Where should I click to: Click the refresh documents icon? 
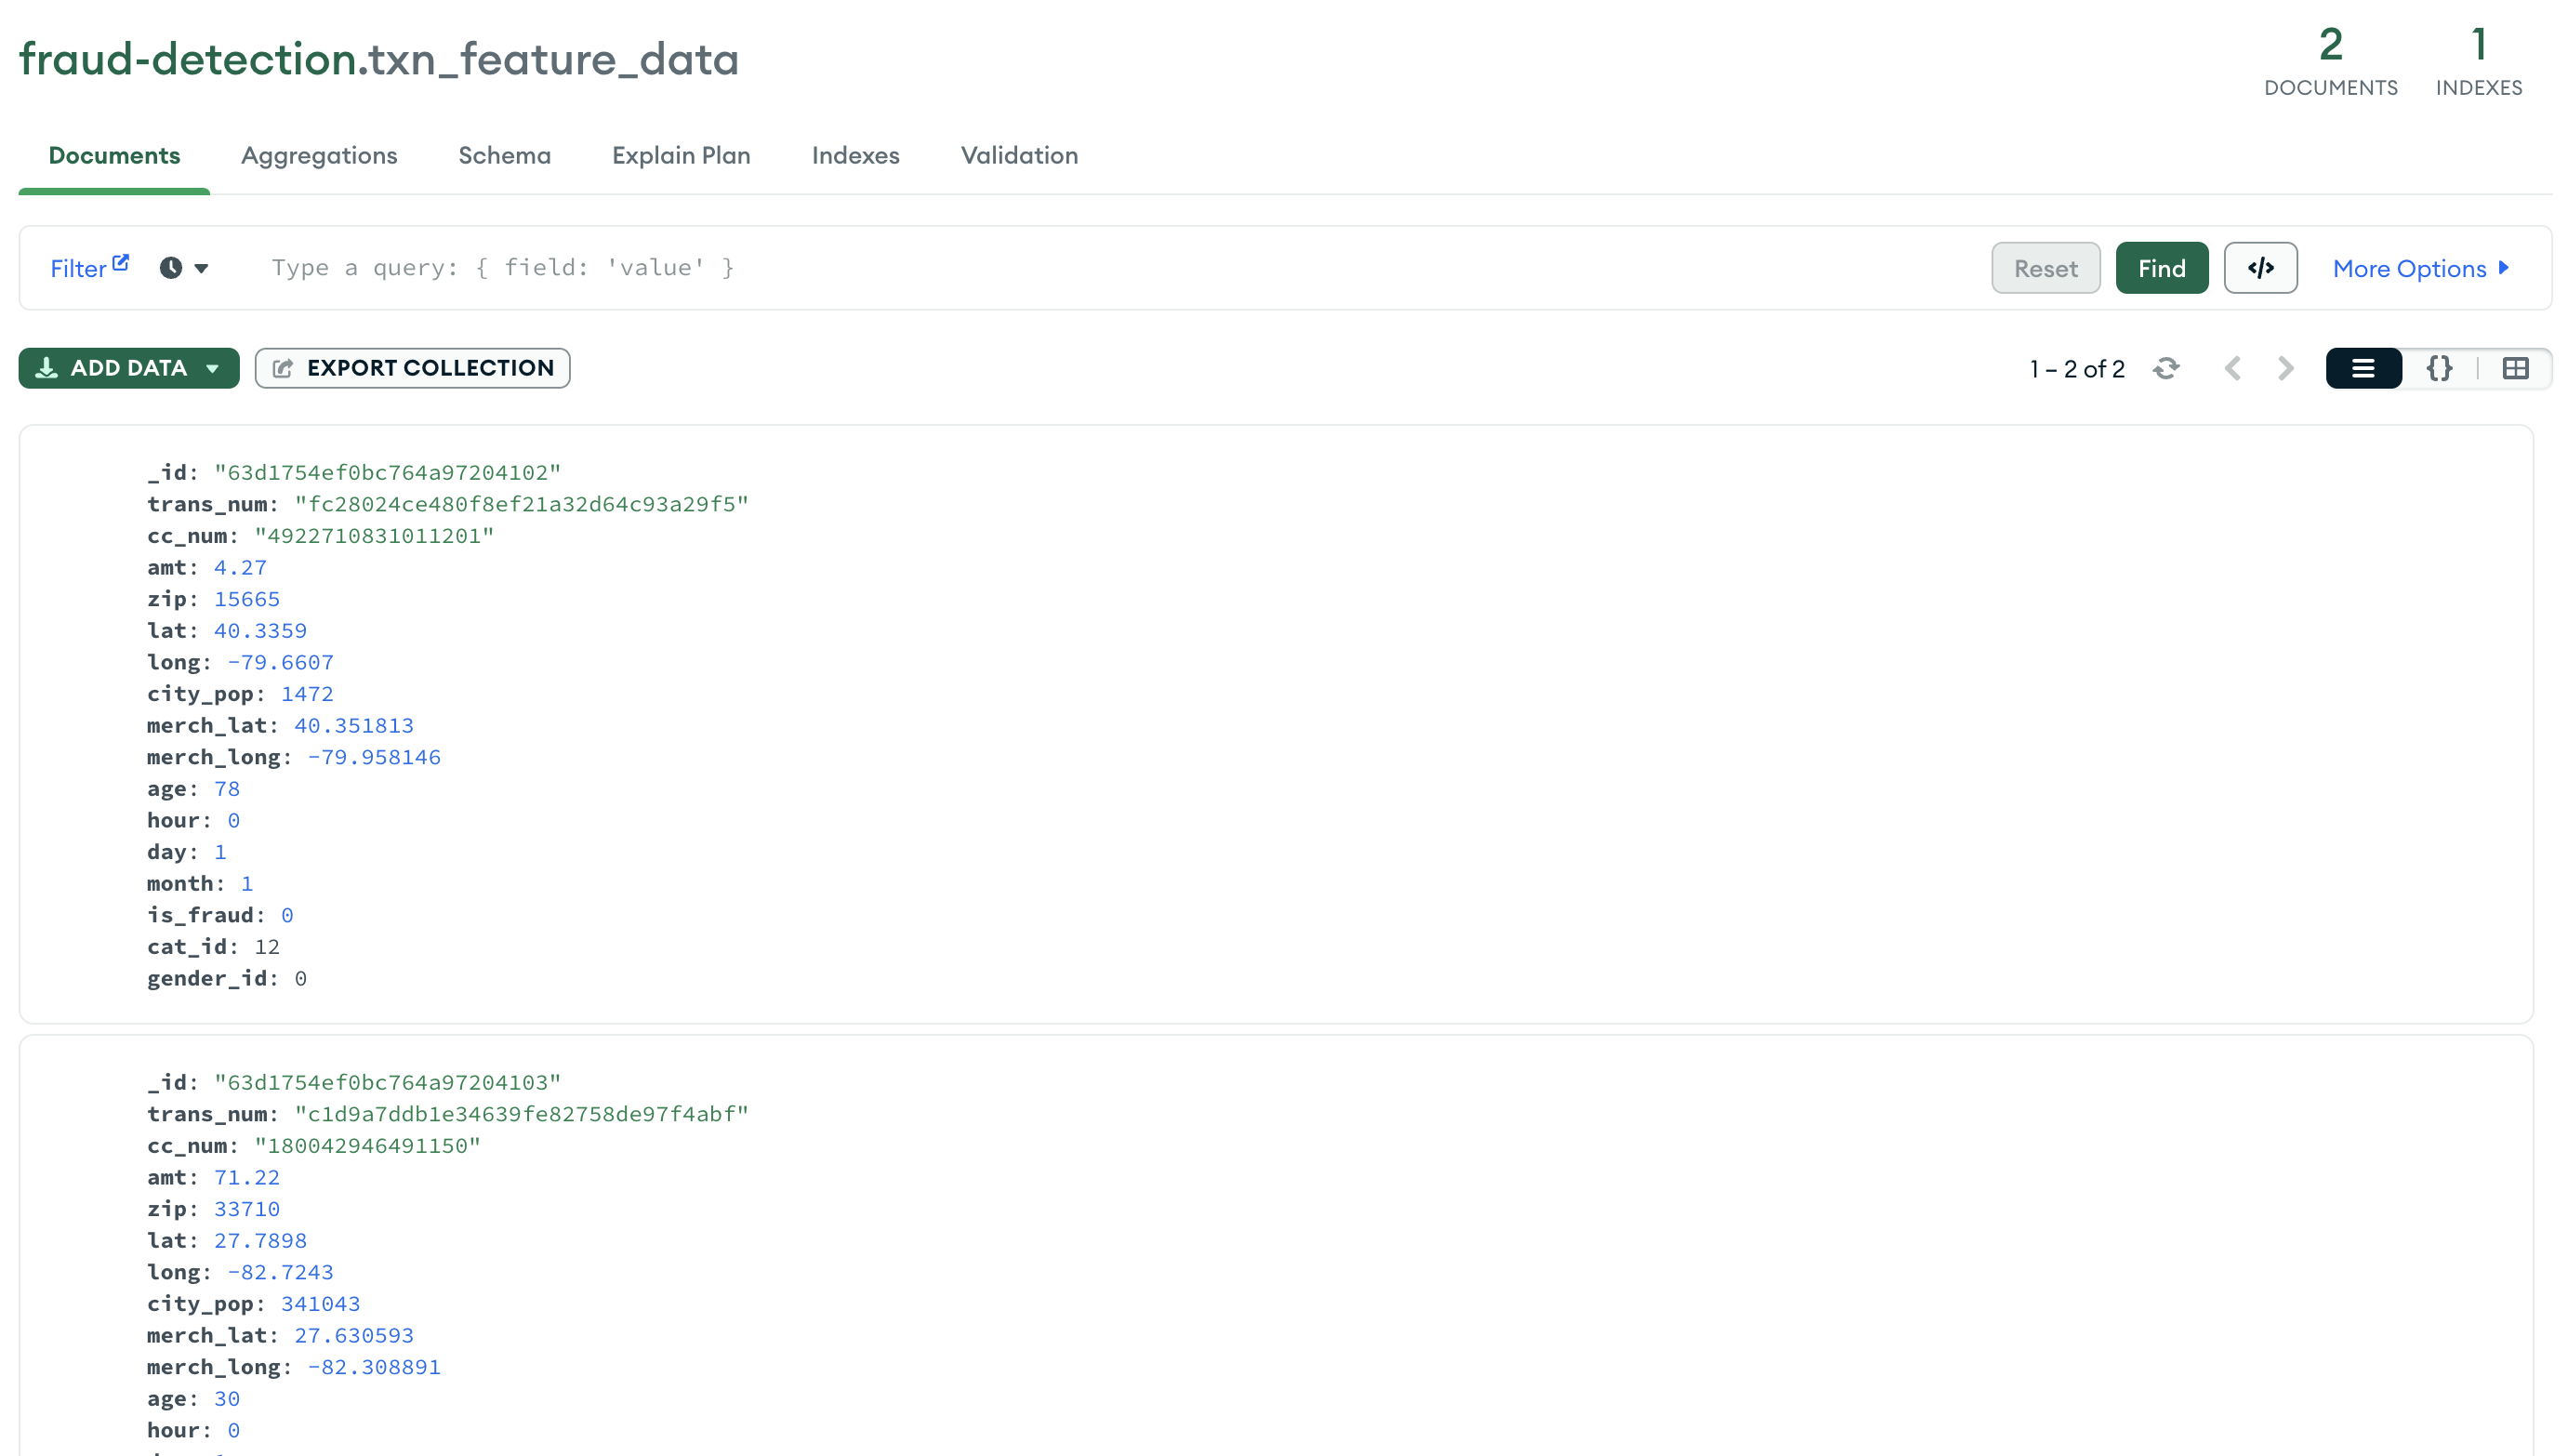click(2166, 369)
